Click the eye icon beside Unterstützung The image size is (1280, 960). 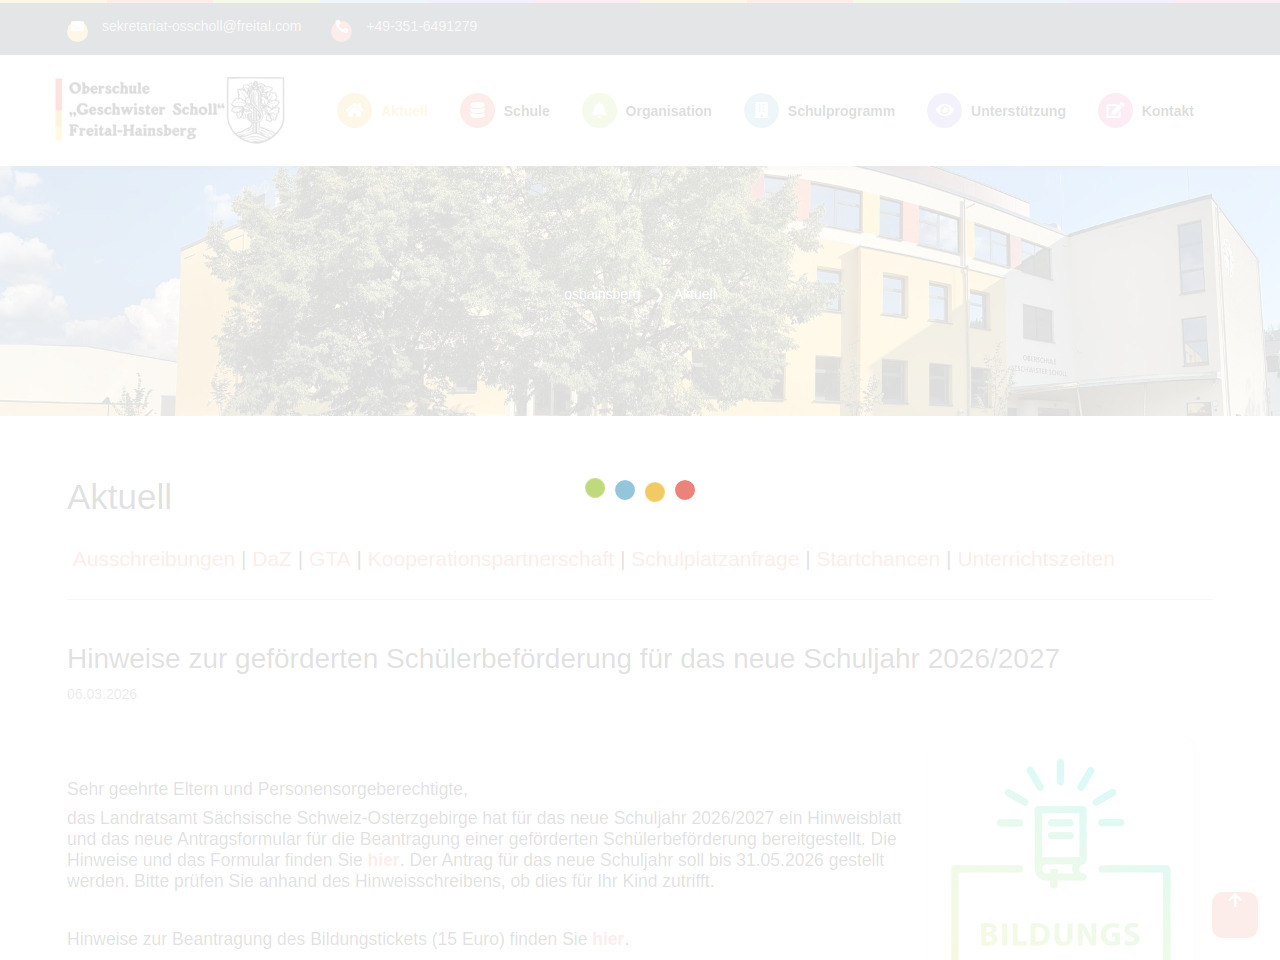click(944, 111)
